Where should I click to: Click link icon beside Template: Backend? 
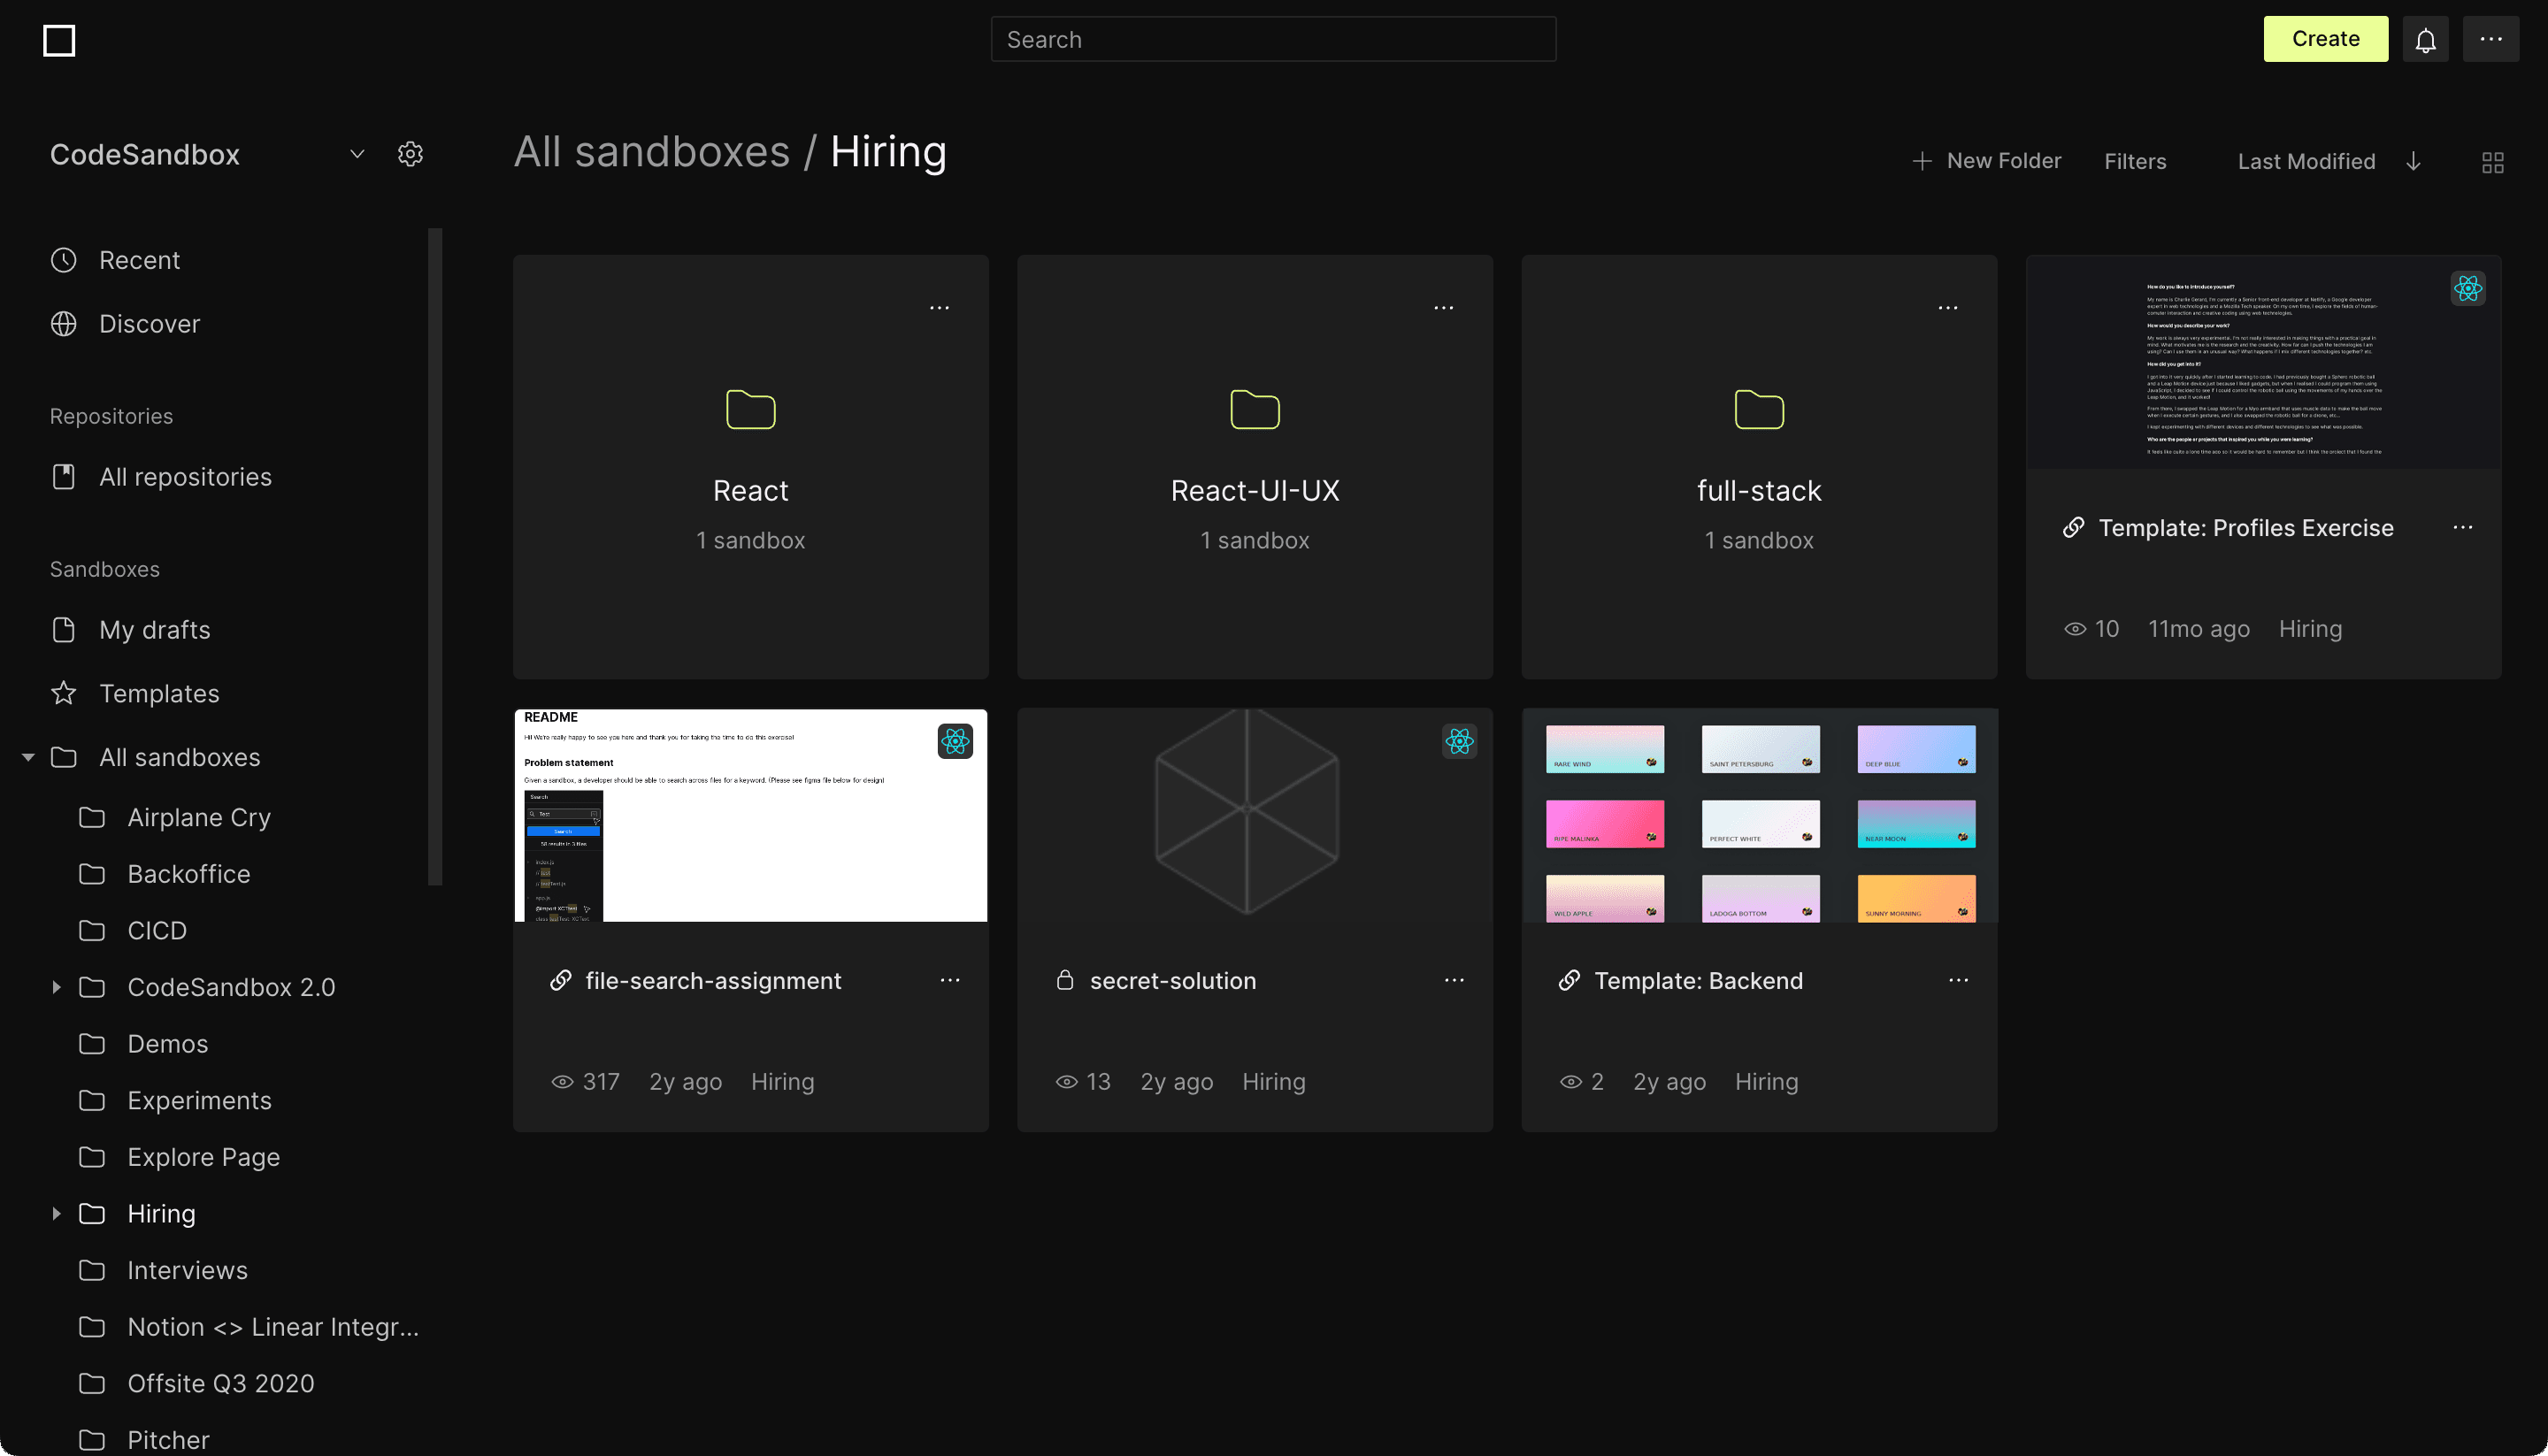tap(1569, 981)
